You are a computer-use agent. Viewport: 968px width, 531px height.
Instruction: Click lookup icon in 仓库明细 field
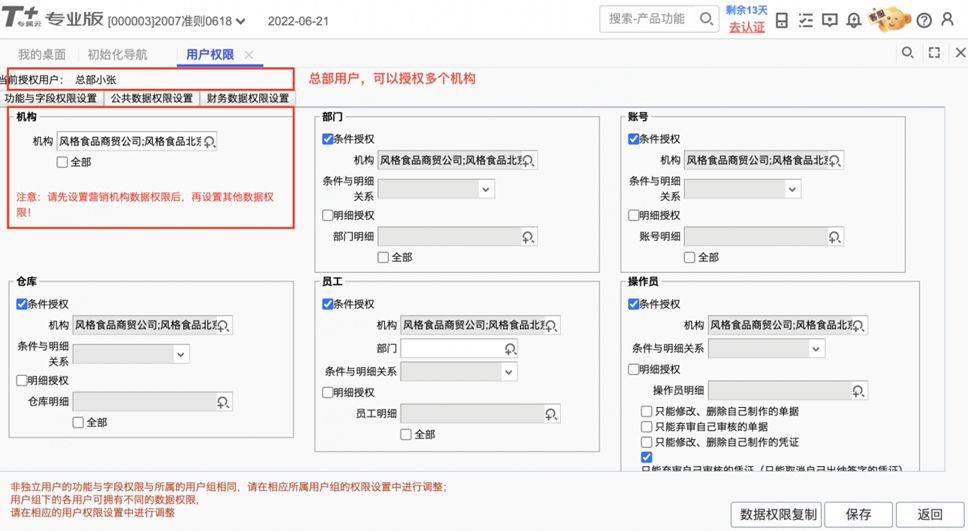coord(223,402)
